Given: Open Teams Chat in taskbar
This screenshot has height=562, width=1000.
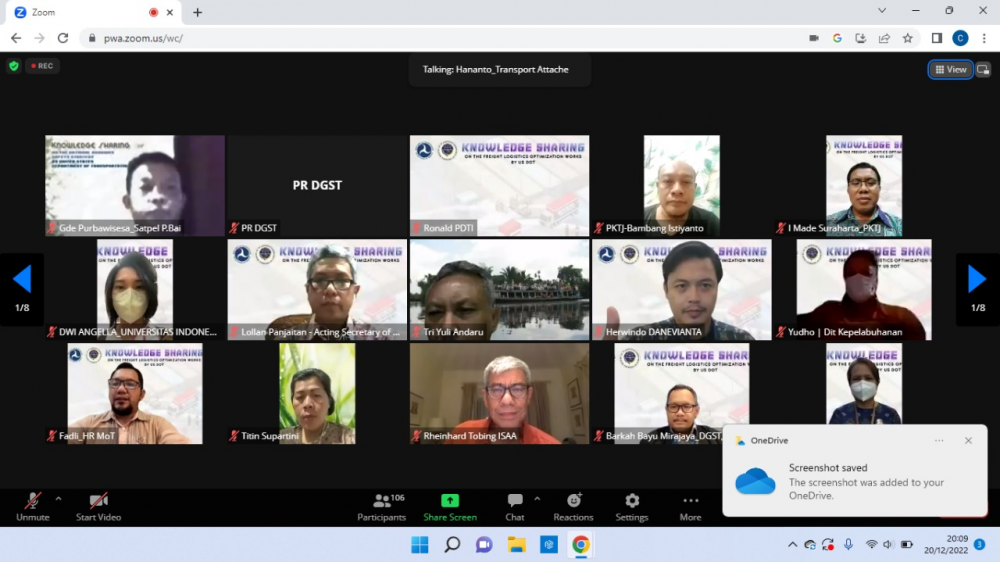Looking at the screenshot, I should point(484,545).
